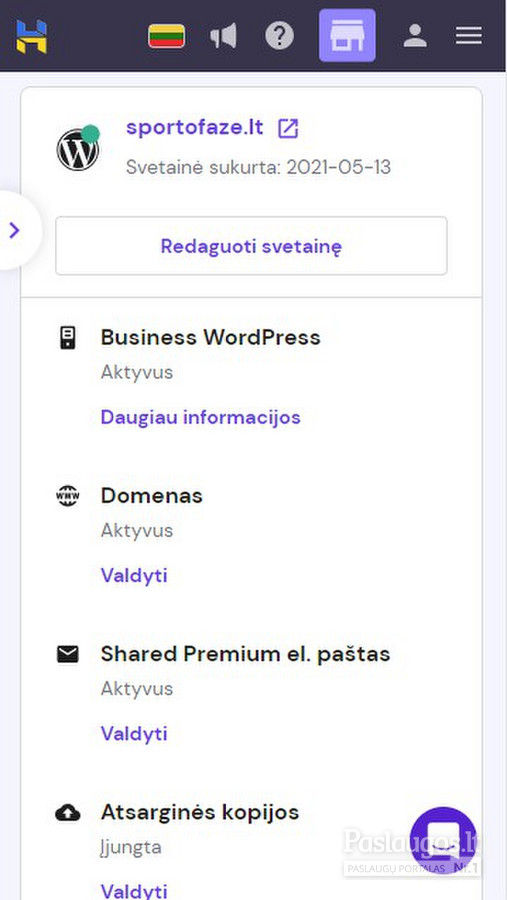Image resolution: width=507 pixels, height=900 pixels.
Task: Open the user profile icon
Action: coord(415,36)
